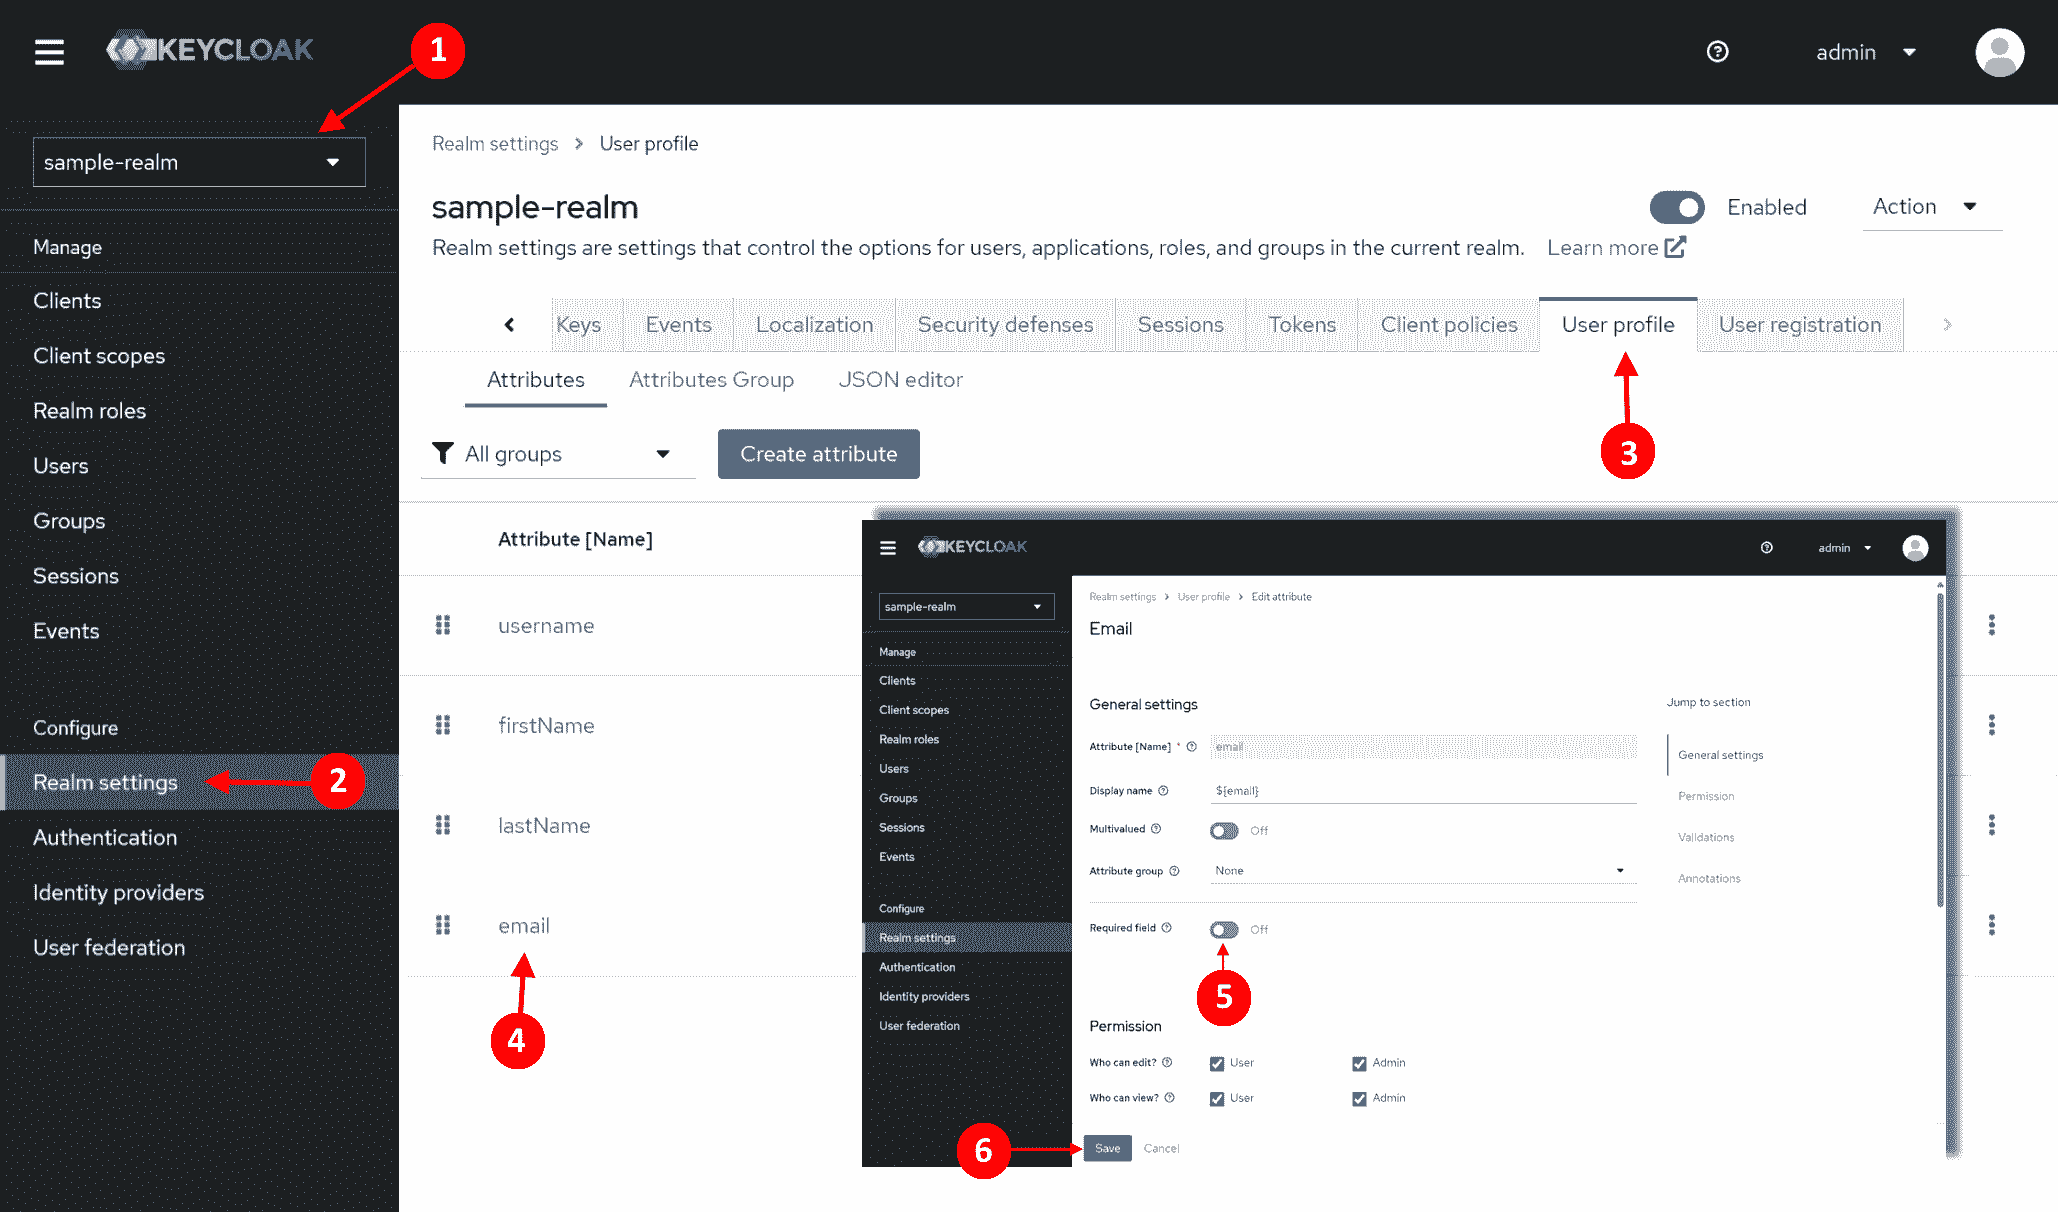Switch to the Sessions tab
The image size is (2058, 1212).
(x=1180, y=325)
